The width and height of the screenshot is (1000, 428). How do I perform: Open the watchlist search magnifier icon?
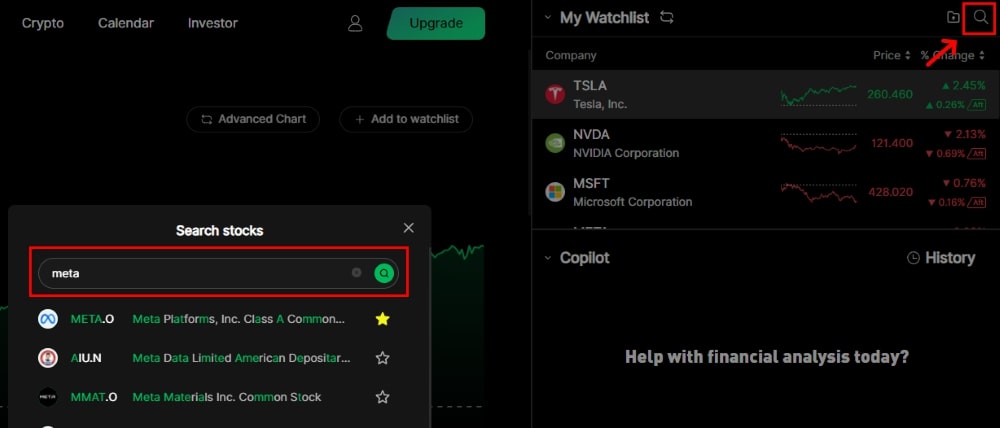coord(980,18)
